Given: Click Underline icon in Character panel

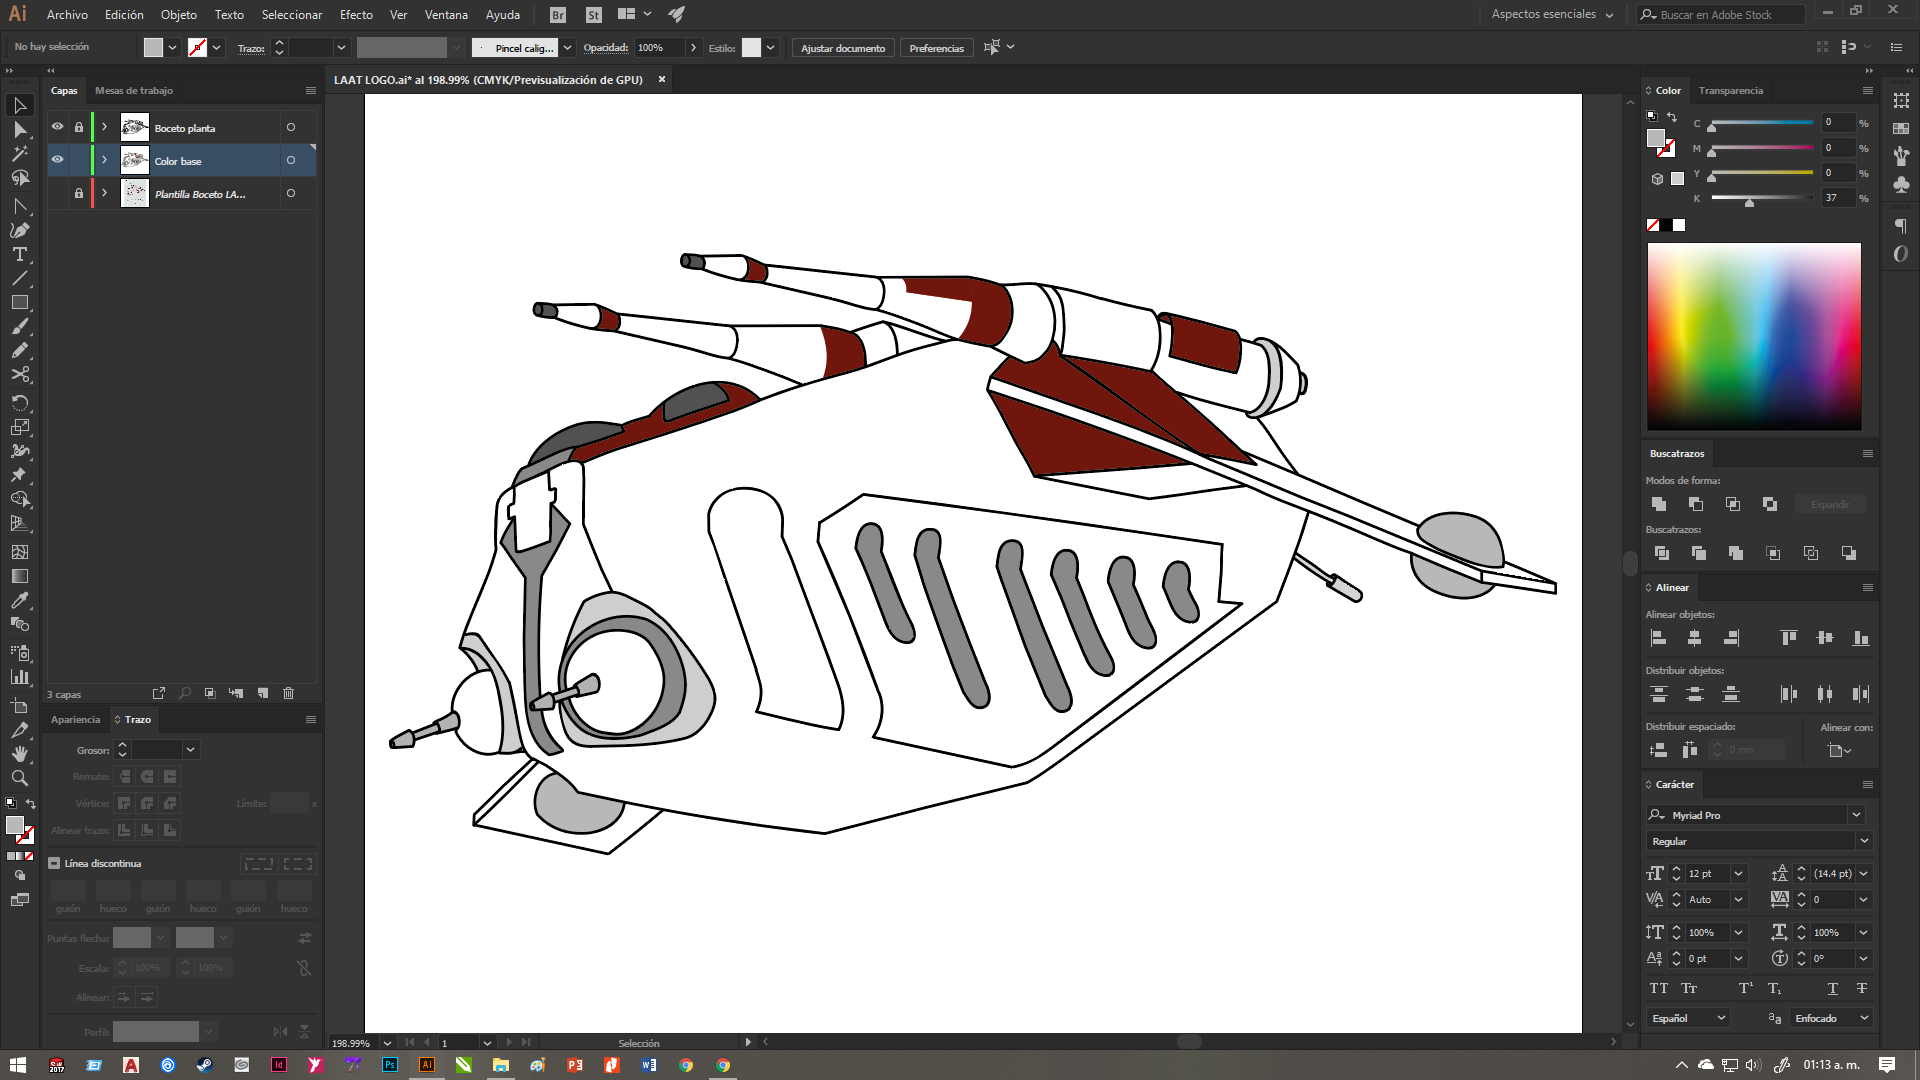Looking at the screenshot, I should (x=1832, y=988).
